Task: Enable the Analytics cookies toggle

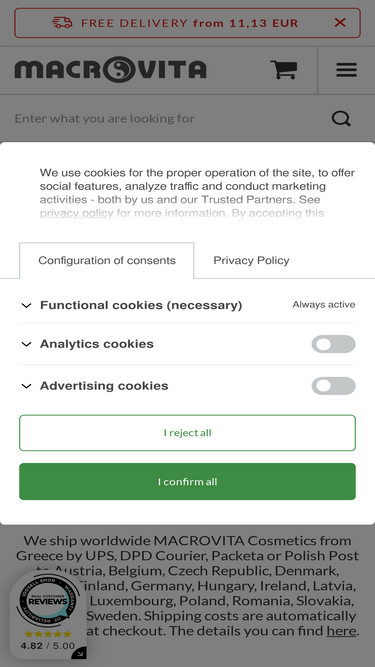Action: point(333,344)
